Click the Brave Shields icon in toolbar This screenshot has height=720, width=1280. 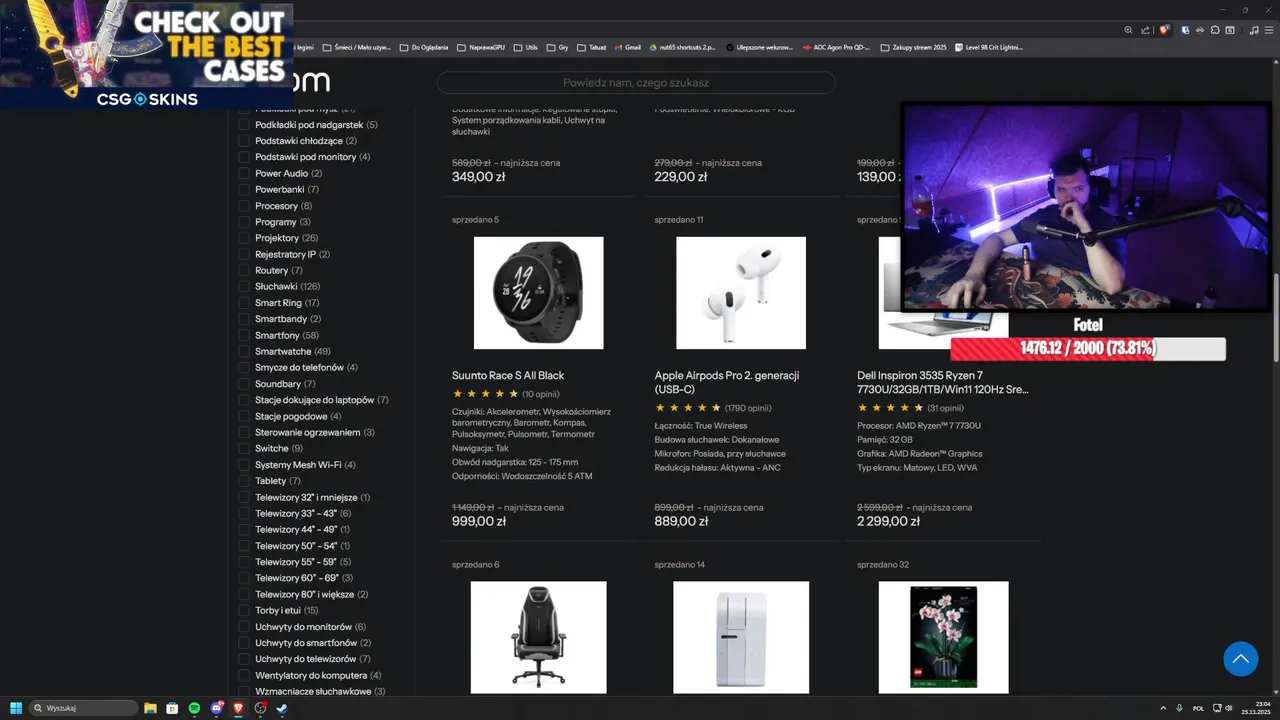pos(1164,30)
